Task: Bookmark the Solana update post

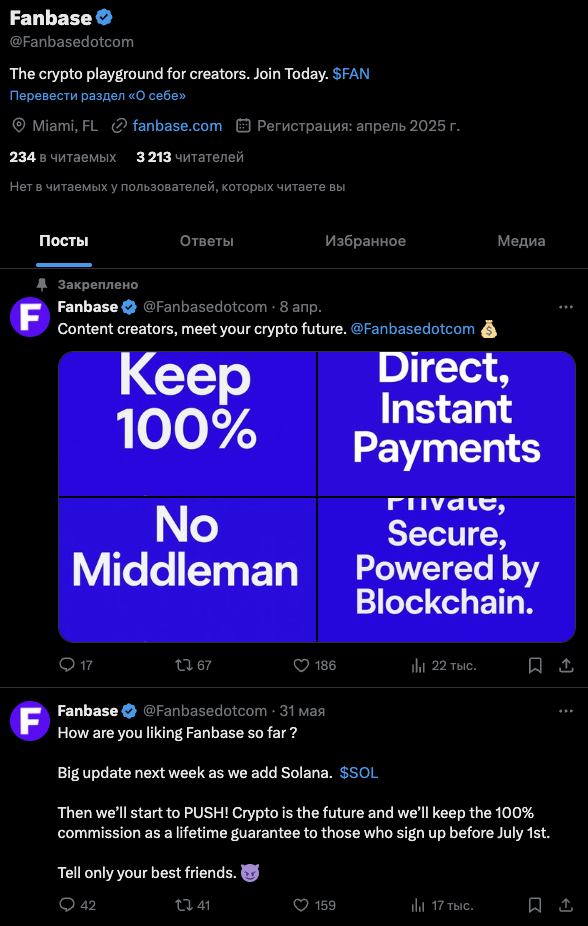Action: point(535,905)
